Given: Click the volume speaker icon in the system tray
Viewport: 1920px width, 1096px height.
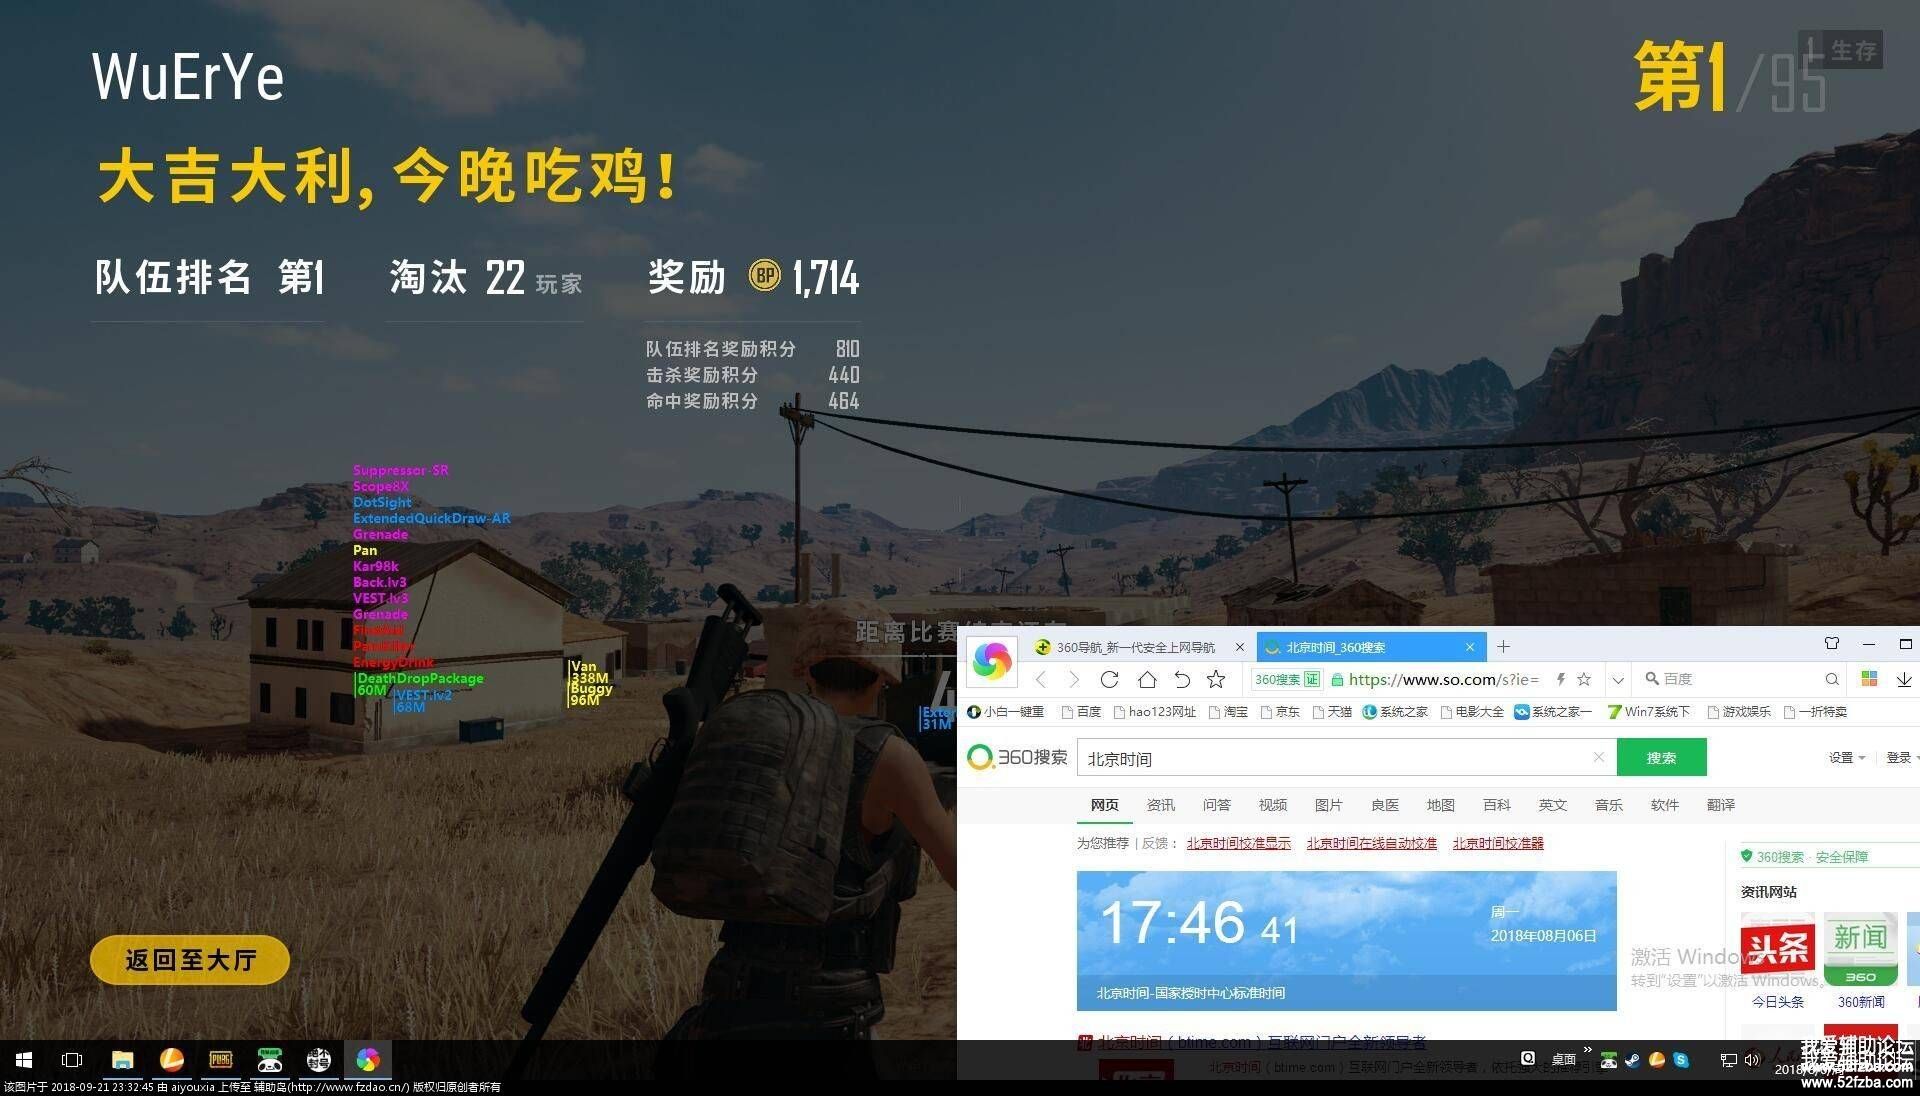Looking at the screenshot, I should coord(1752,1060).
